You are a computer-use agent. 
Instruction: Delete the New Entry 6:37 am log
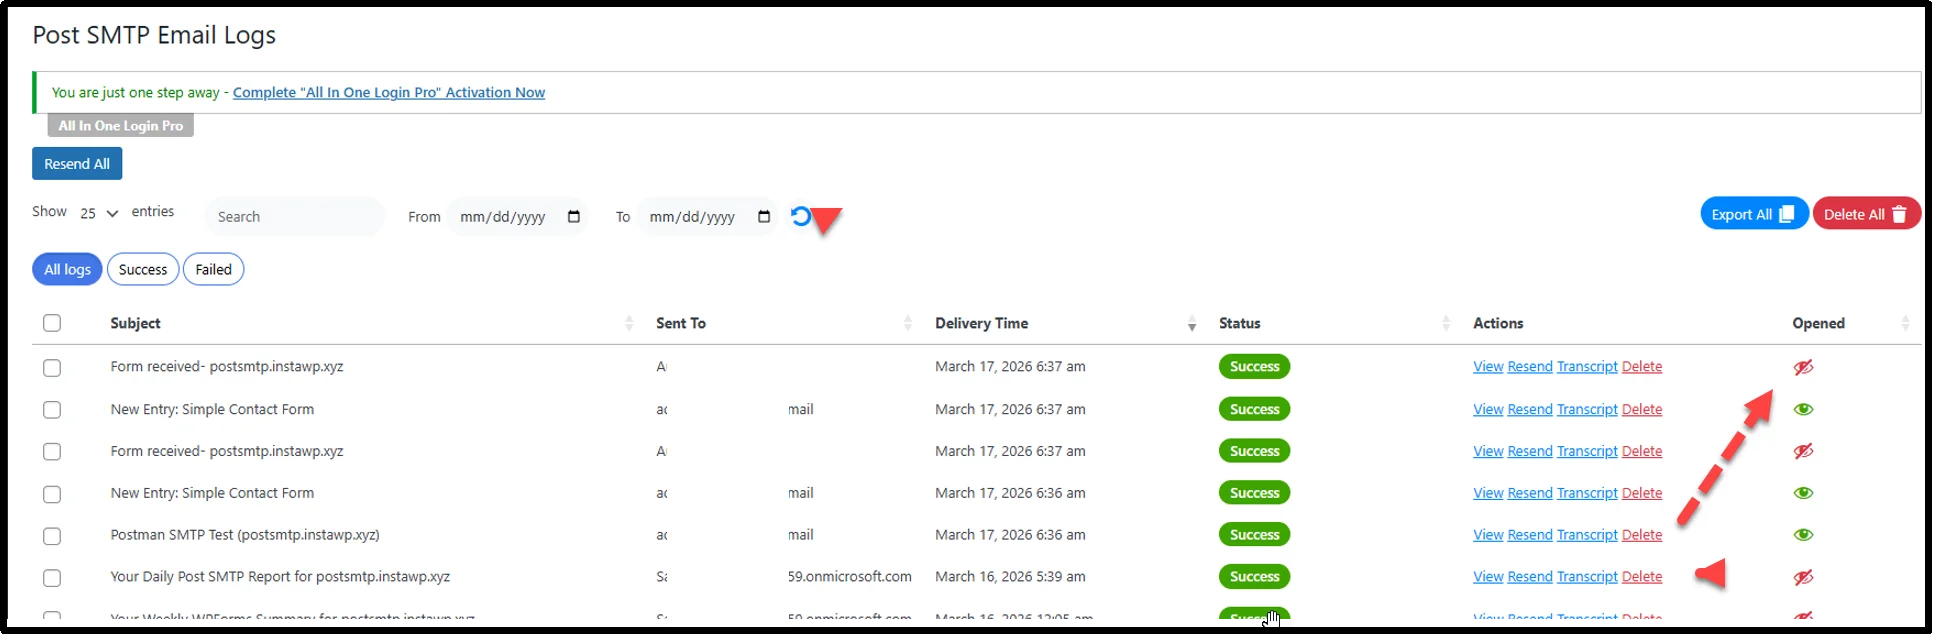pyautogui.click(x=1642, y=409)
